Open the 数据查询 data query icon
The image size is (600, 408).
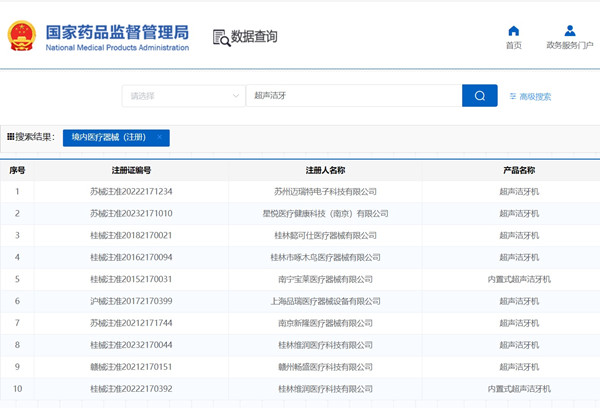pyautogui.click(x=222, y=38)
